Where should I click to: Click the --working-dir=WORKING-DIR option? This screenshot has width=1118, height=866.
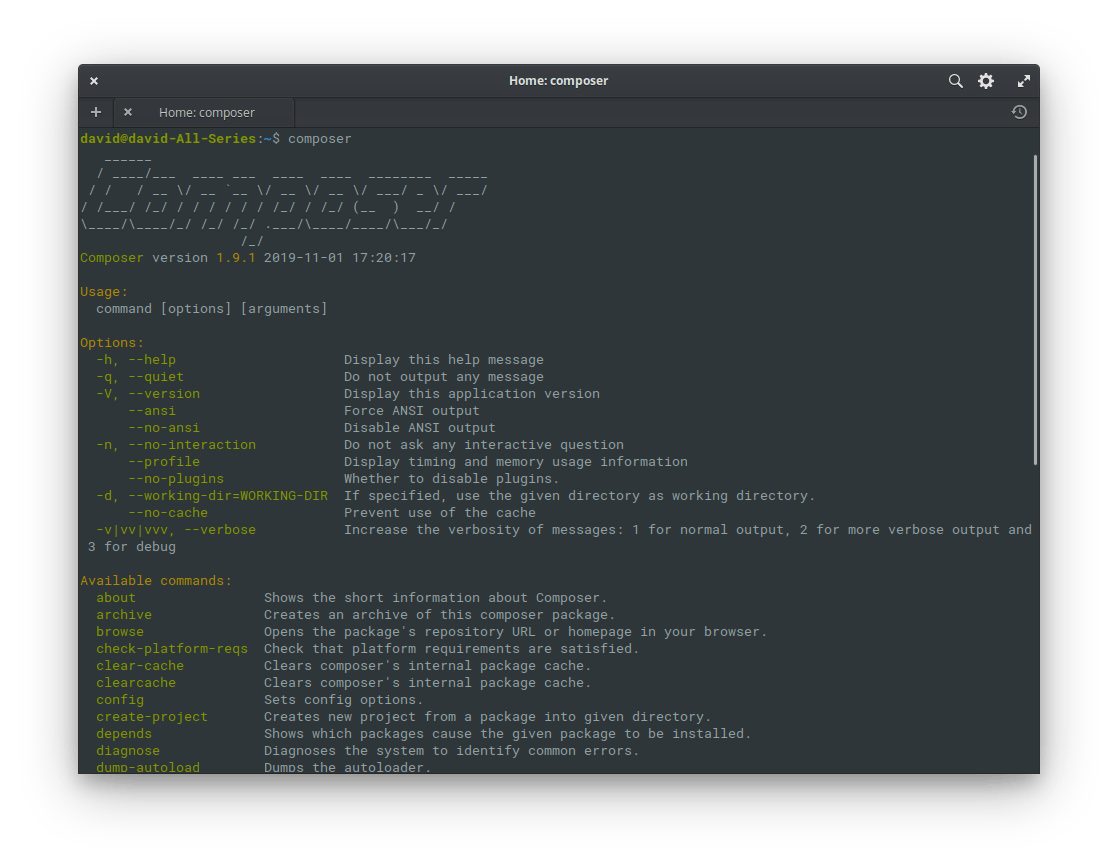pos(228,495)
